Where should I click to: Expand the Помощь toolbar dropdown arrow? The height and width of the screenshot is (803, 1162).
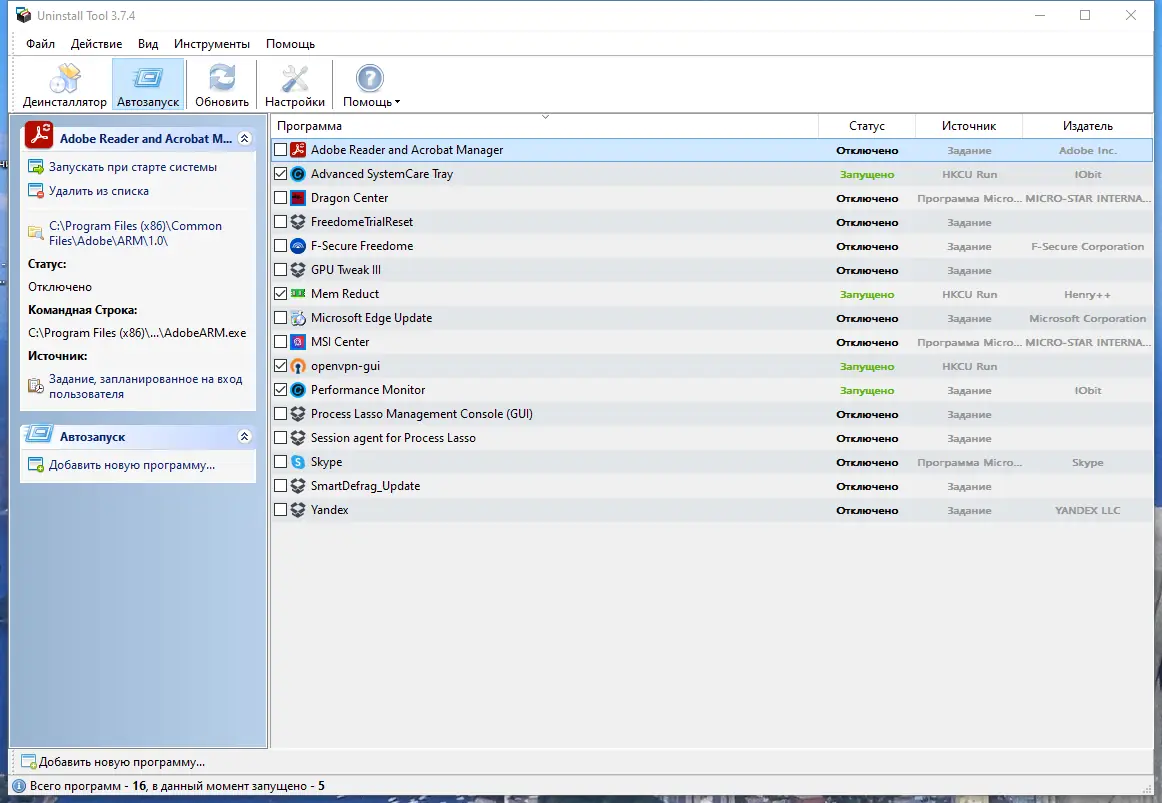[397, 102]
